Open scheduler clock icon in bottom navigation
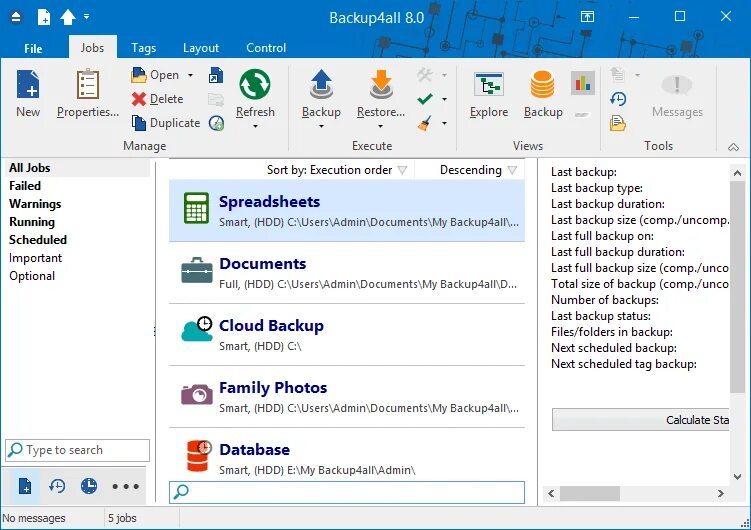The width and height of the screenshot is (751, 530). pyautogui.click(x=89, y=486)
